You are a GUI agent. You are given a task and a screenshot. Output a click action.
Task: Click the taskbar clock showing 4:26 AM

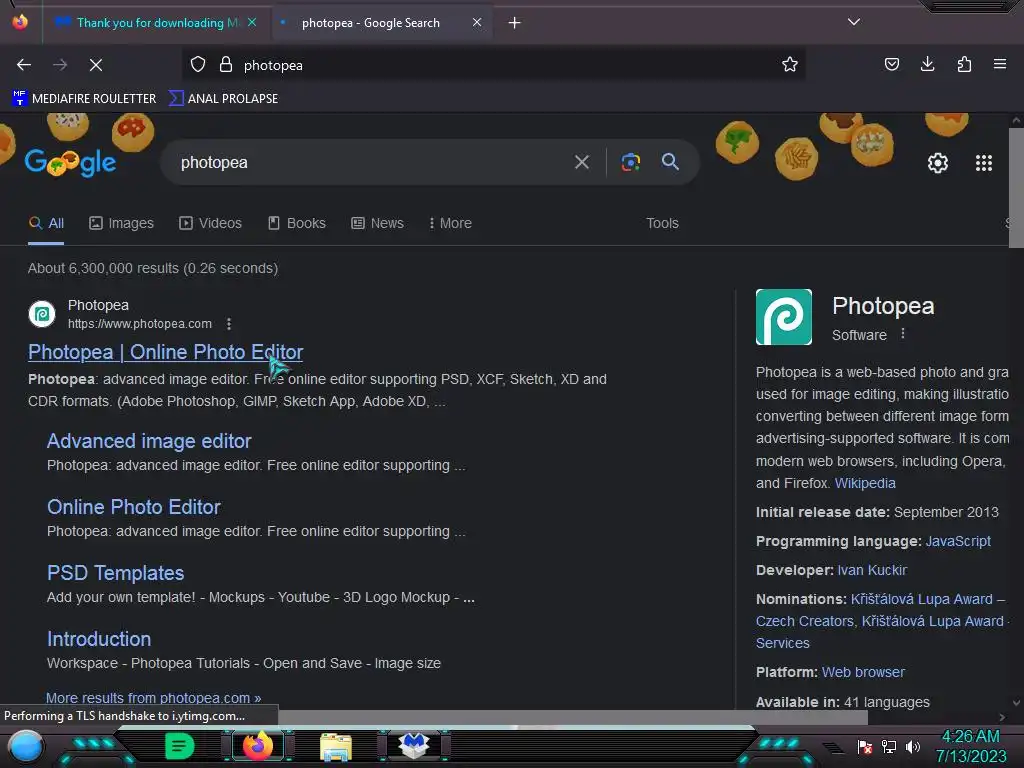tap(970, 746)
